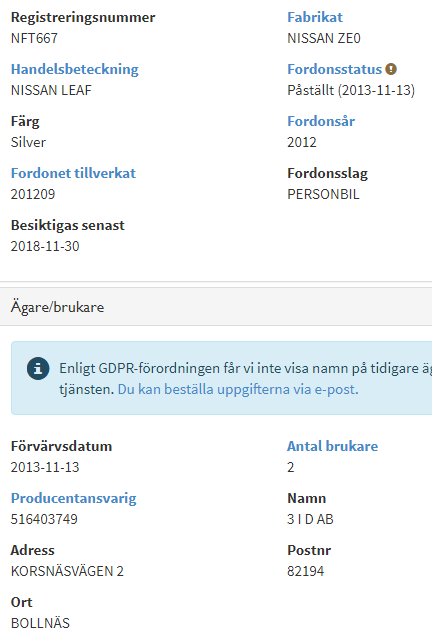Click the Fordonsstatus warning icon
The width and height of the screenshot is (432, 639).
[x=391, y=69]
